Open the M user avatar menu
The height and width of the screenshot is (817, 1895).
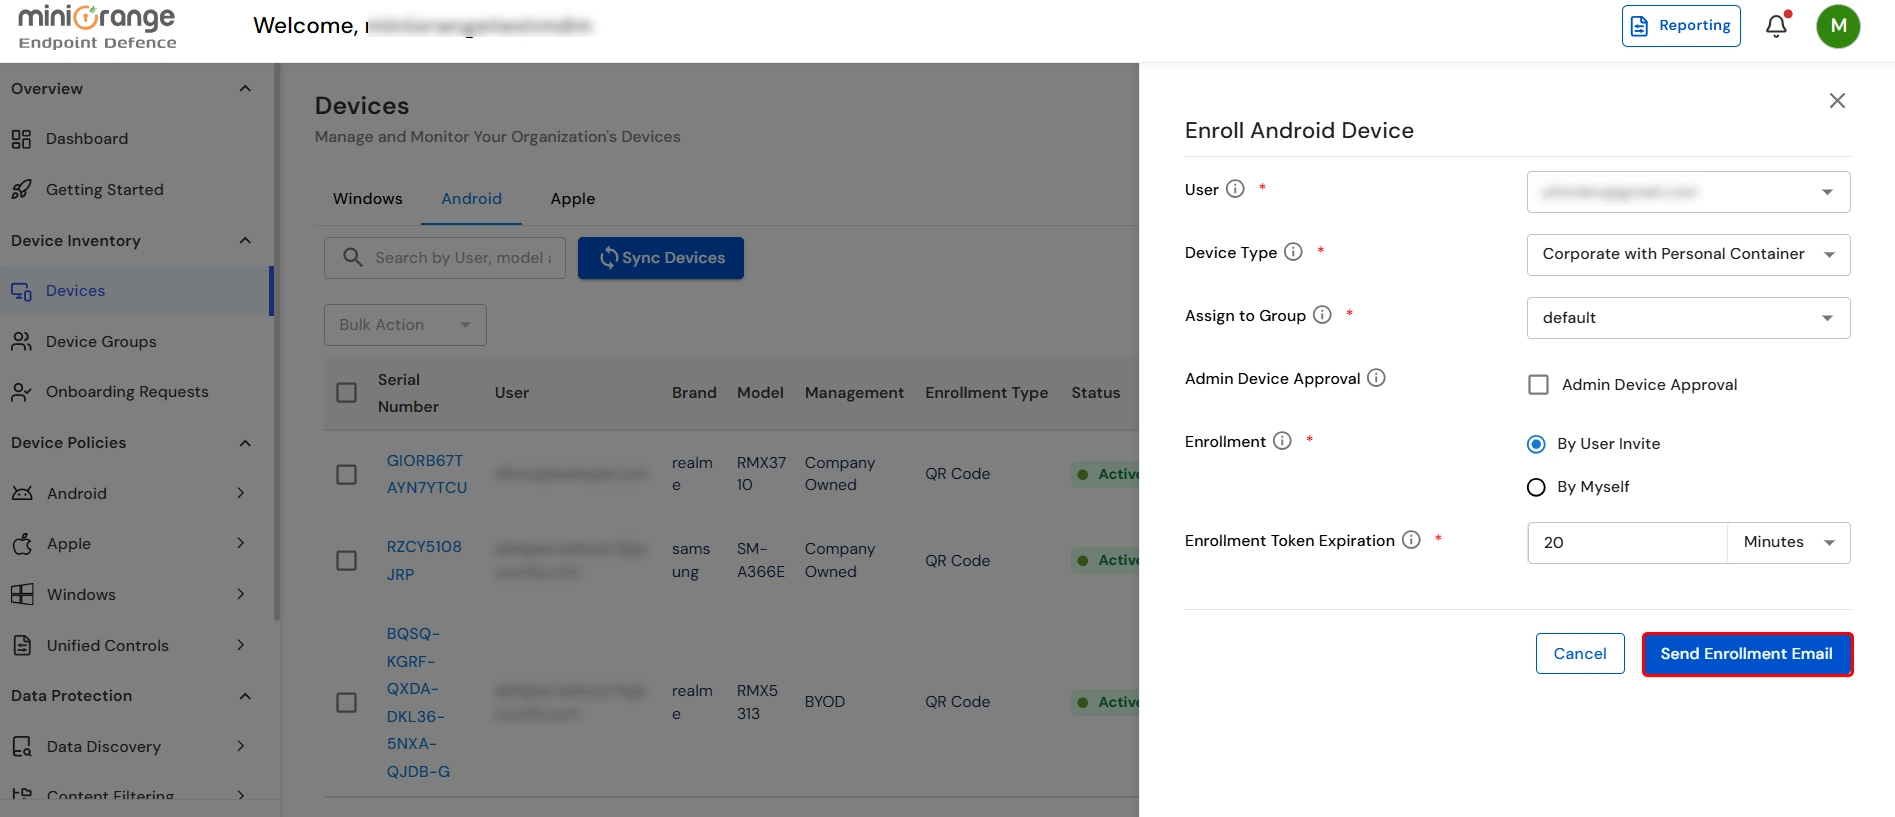point(1838,26)
